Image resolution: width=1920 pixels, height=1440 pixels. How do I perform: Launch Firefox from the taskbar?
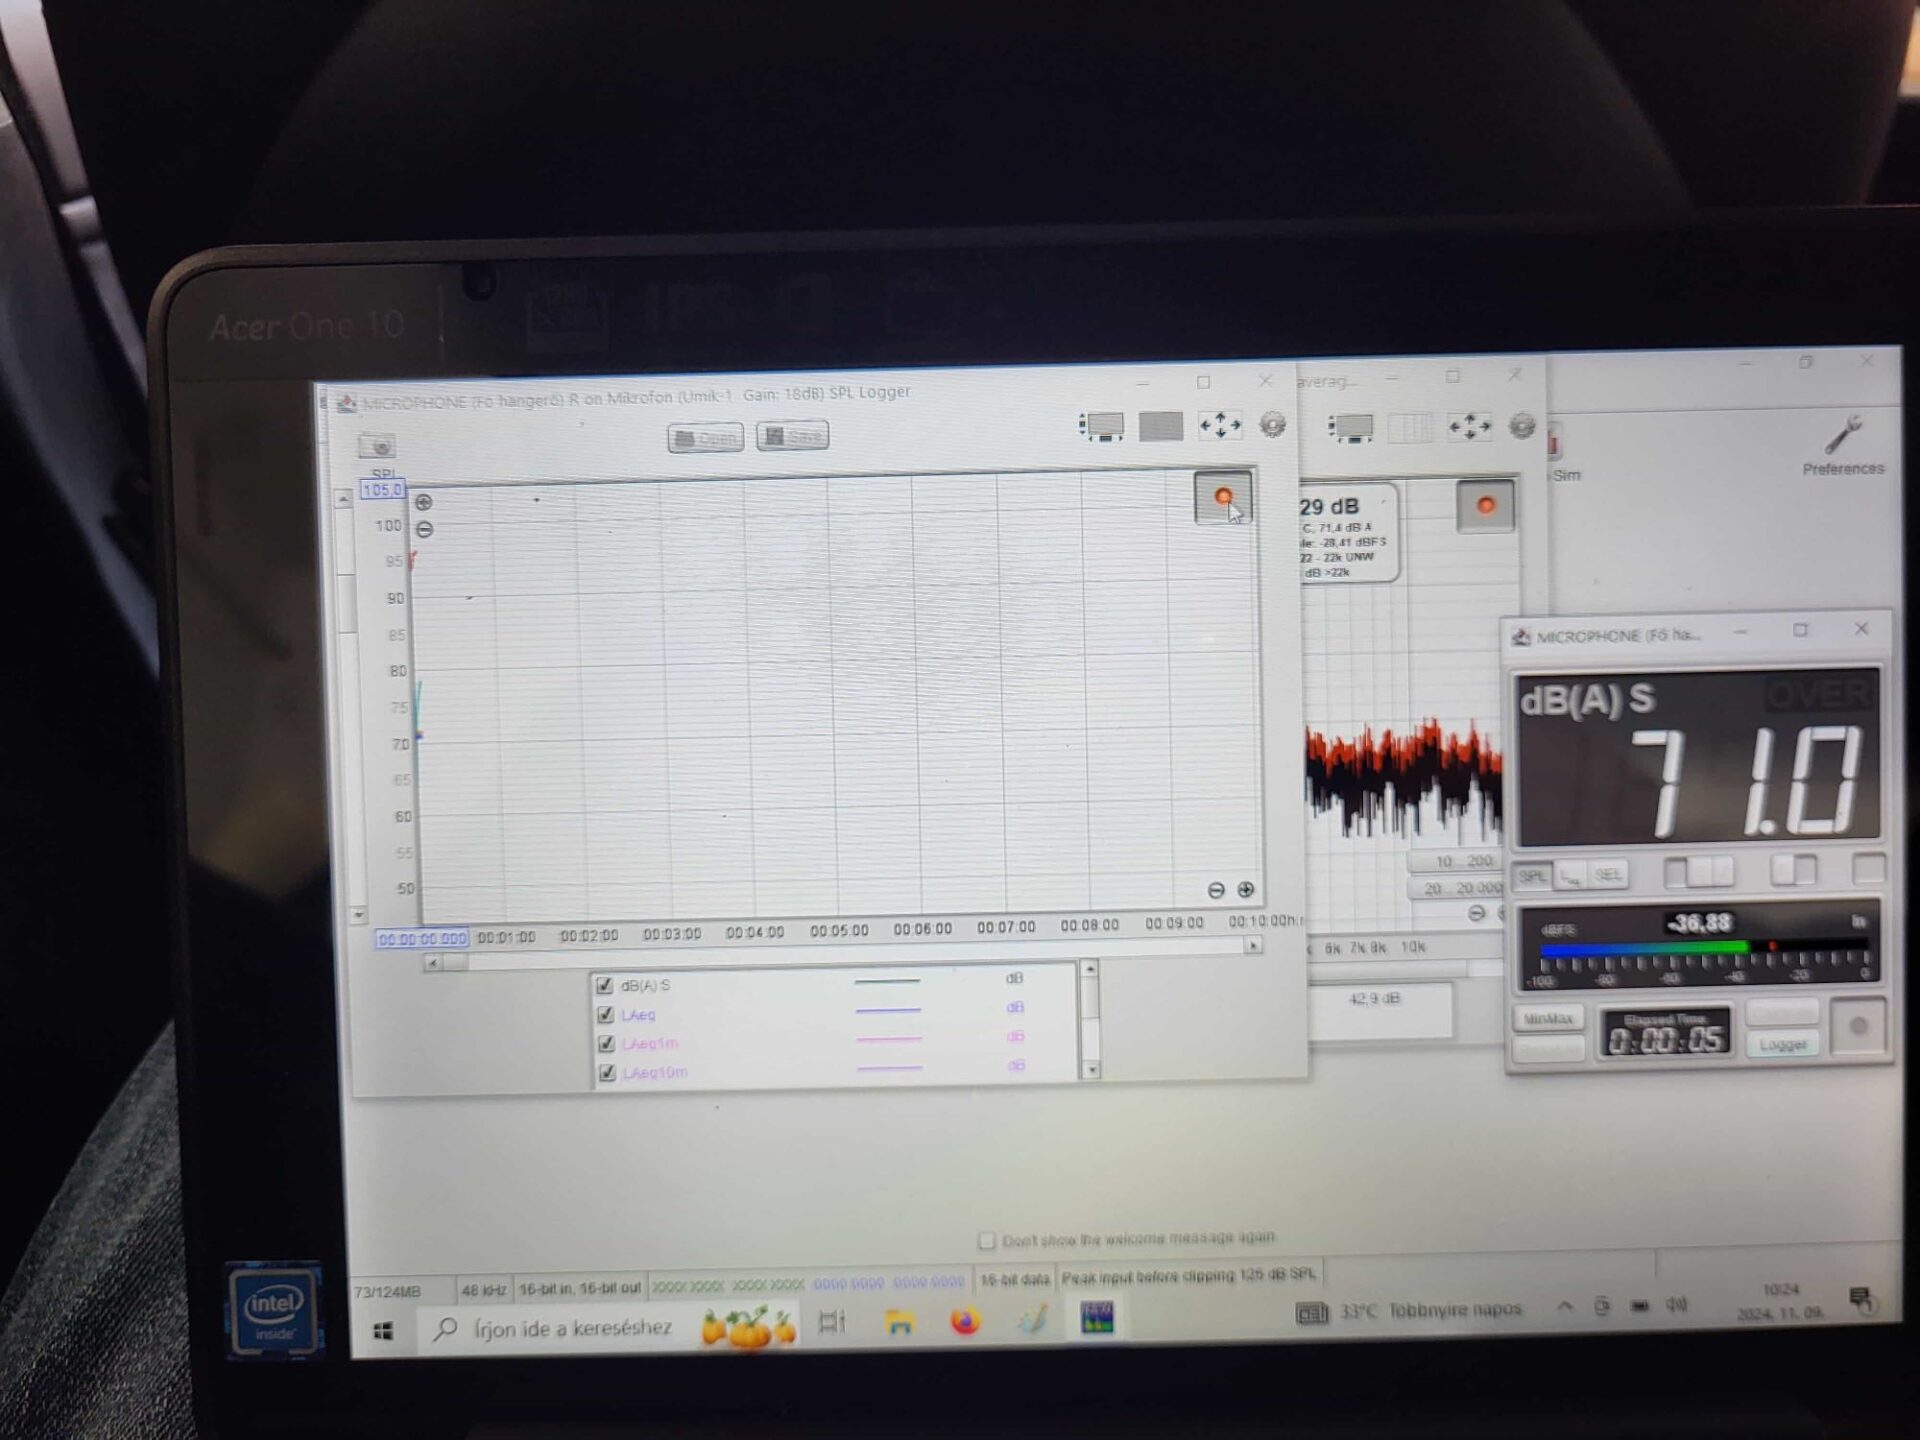point(966,1322)
